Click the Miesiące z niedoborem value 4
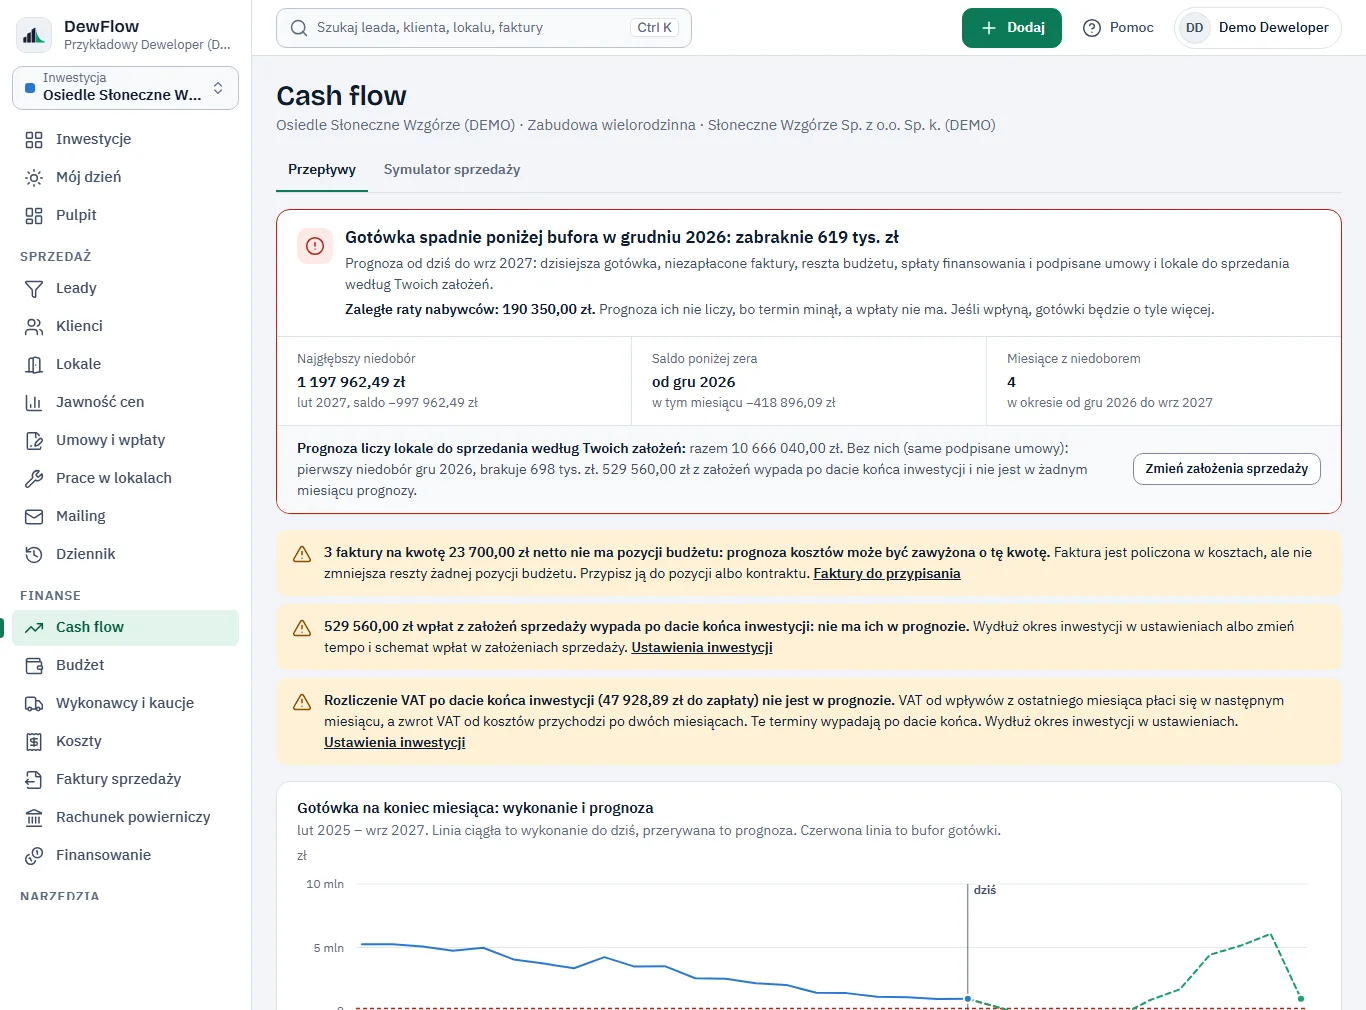 pyautogui.click(x=1011, y=382)
